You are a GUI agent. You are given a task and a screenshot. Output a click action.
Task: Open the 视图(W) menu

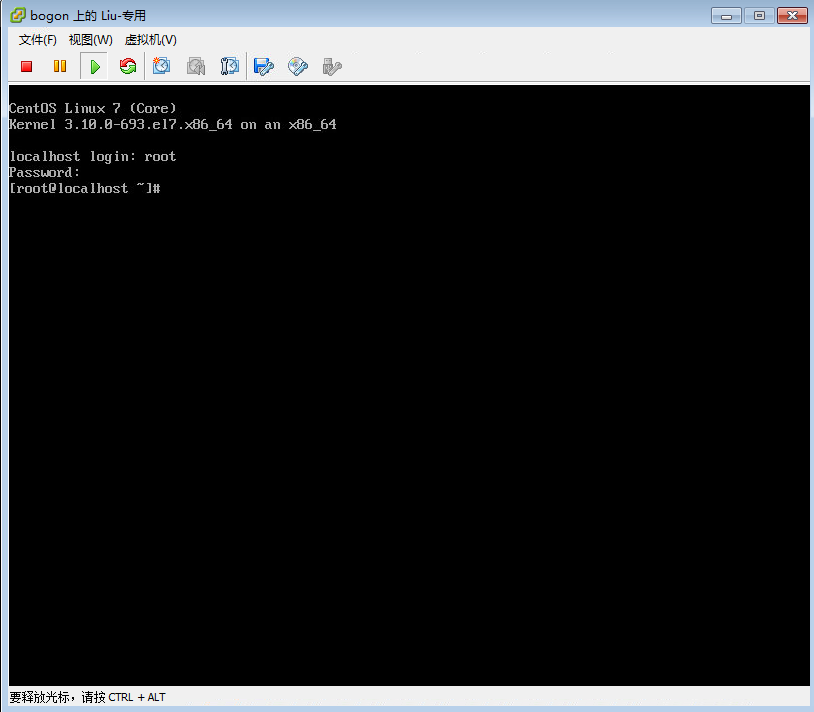pos(90,40)
